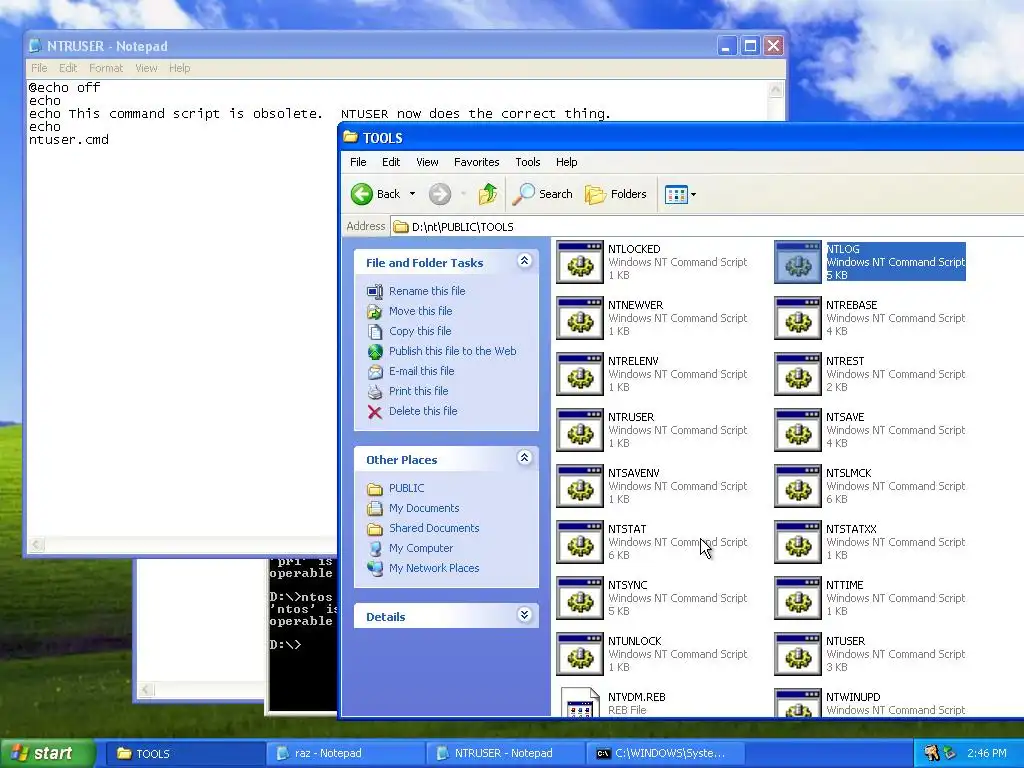Click the system tray clock
Viewport: 1024px width, 768px height.
point(987,754)
